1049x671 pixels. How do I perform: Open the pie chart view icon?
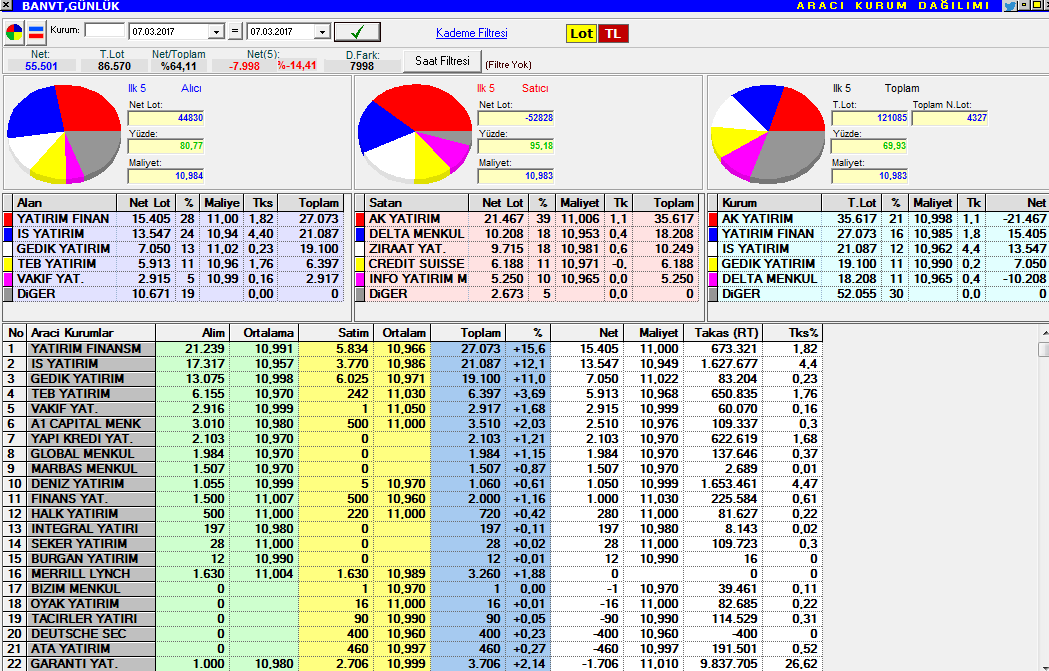click(x=14, y=32)
